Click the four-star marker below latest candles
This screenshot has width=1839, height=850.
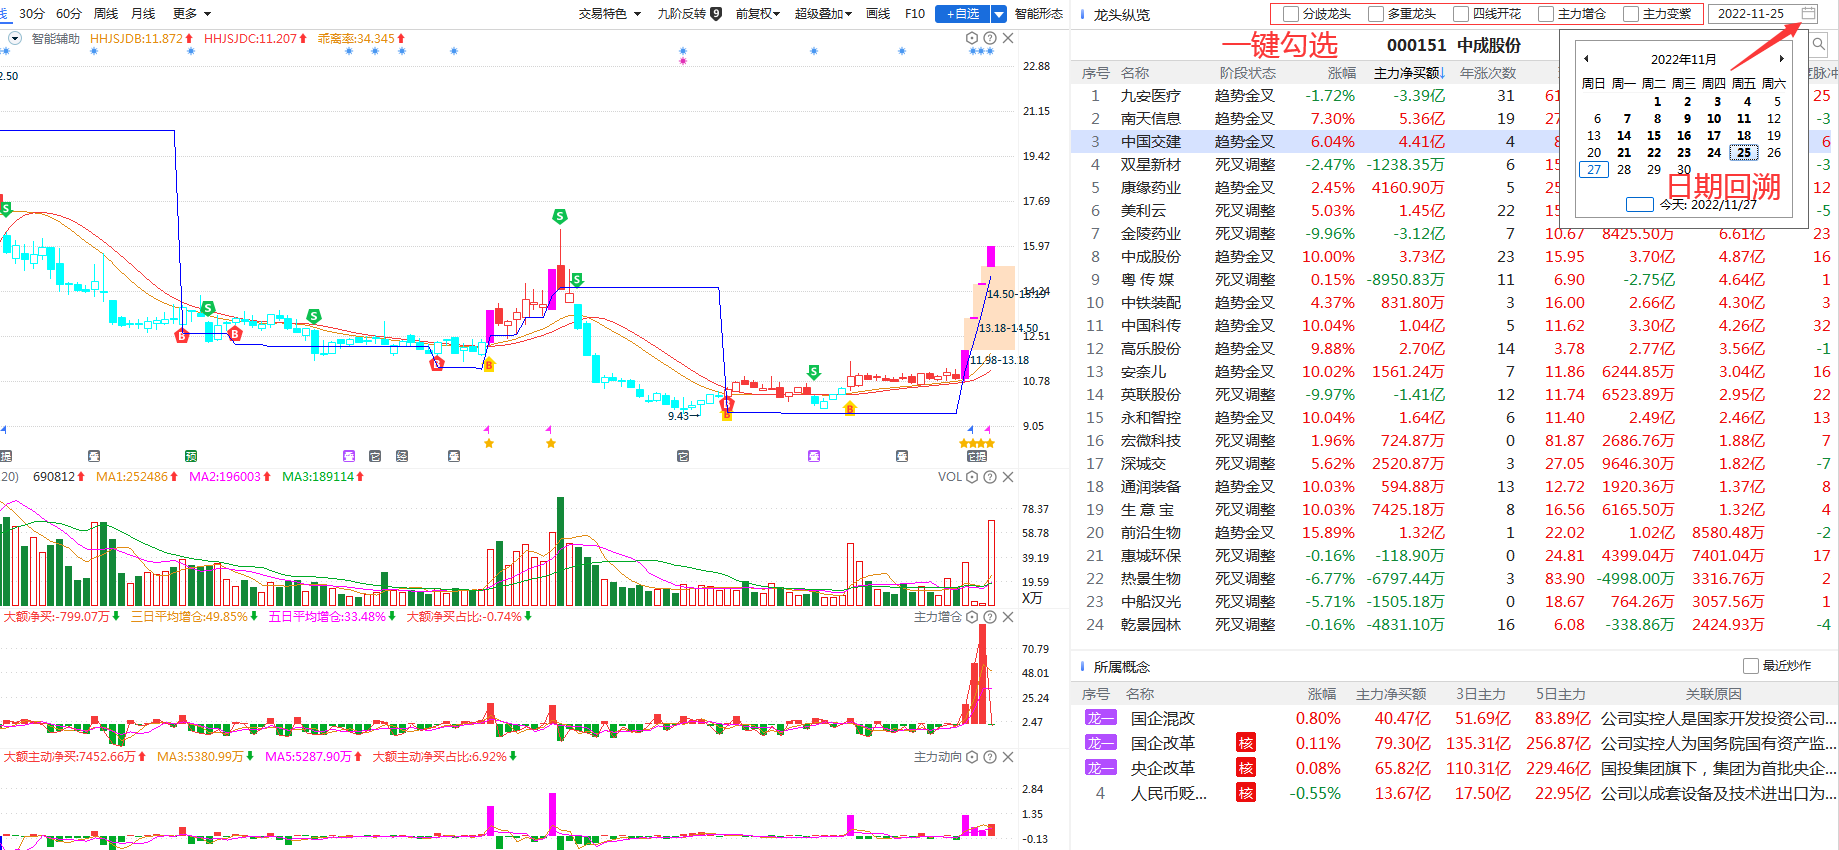pos(977,443)
